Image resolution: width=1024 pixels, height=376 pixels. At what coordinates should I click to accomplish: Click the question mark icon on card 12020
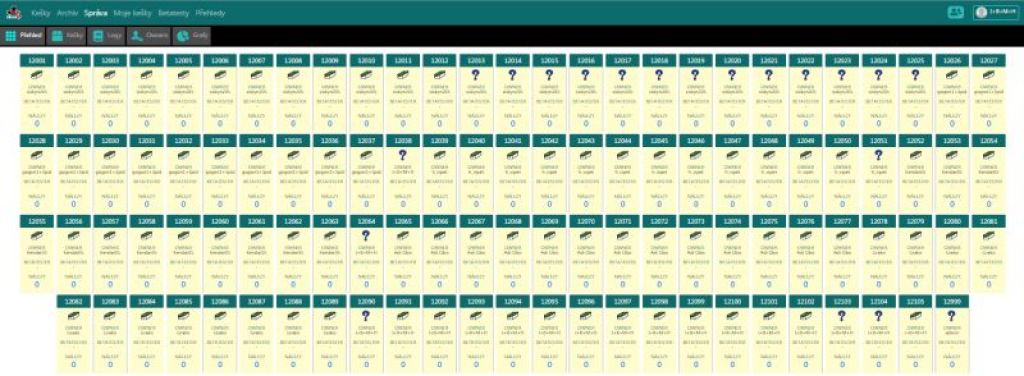coord(732,75)
